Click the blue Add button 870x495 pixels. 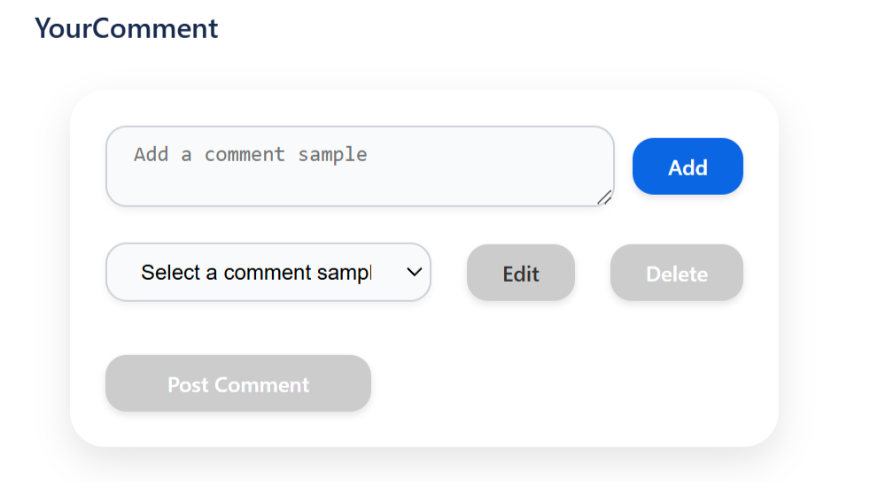tap(687, 167)
